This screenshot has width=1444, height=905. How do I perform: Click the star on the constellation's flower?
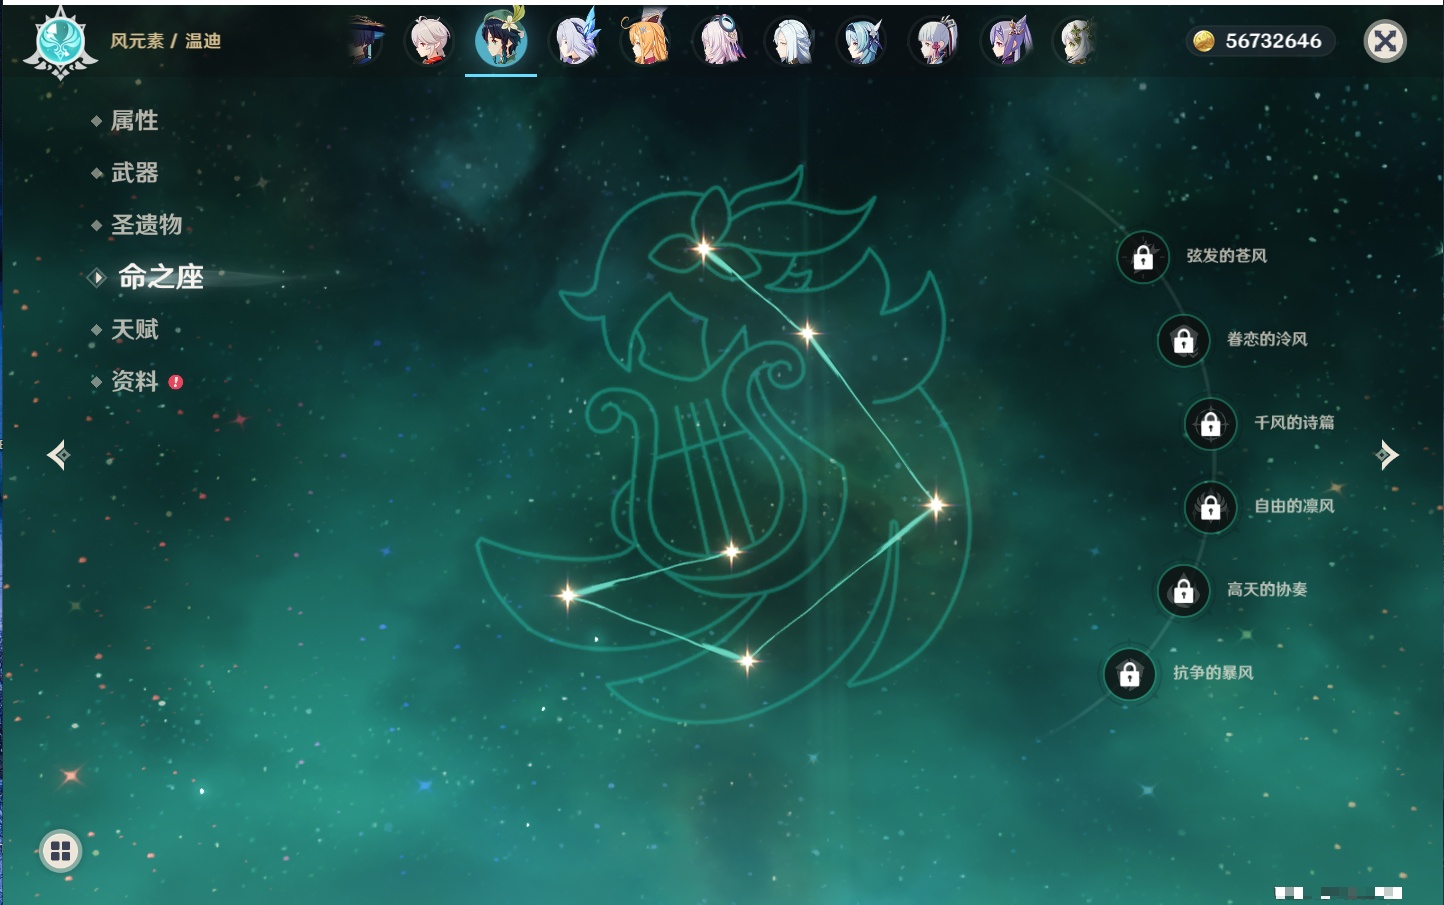(704, 249)
